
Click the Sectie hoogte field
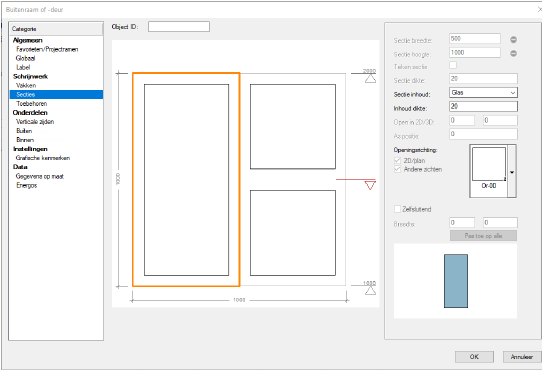pos(475,53)
